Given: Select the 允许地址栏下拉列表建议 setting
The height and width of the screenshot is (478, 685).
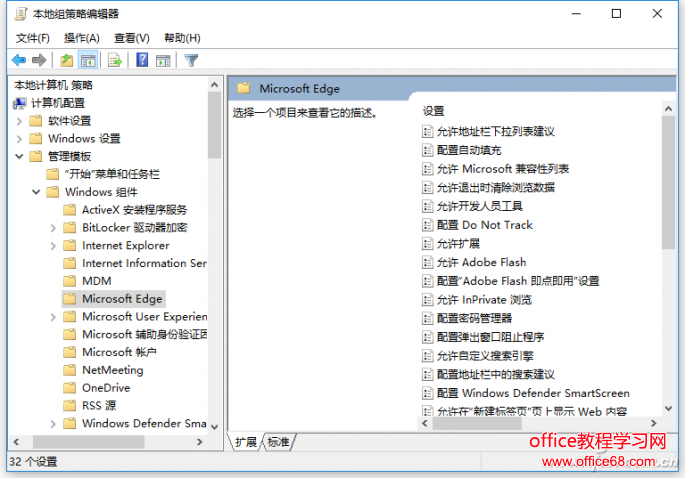Looking at the screenshot, I should pos(488,132).
